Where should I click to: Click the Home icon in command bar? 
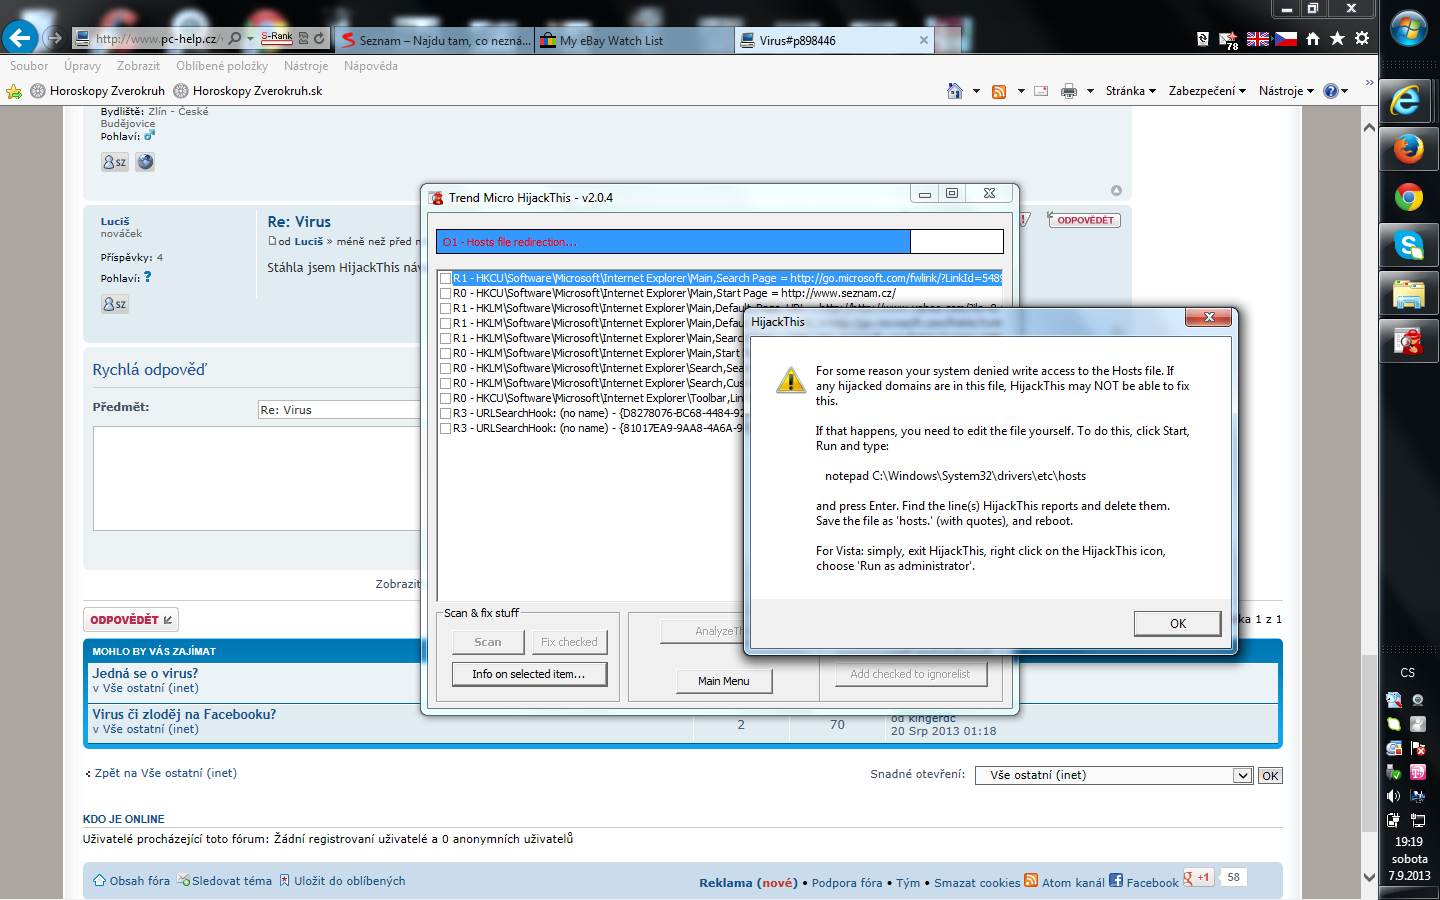[x=955, y=91]
